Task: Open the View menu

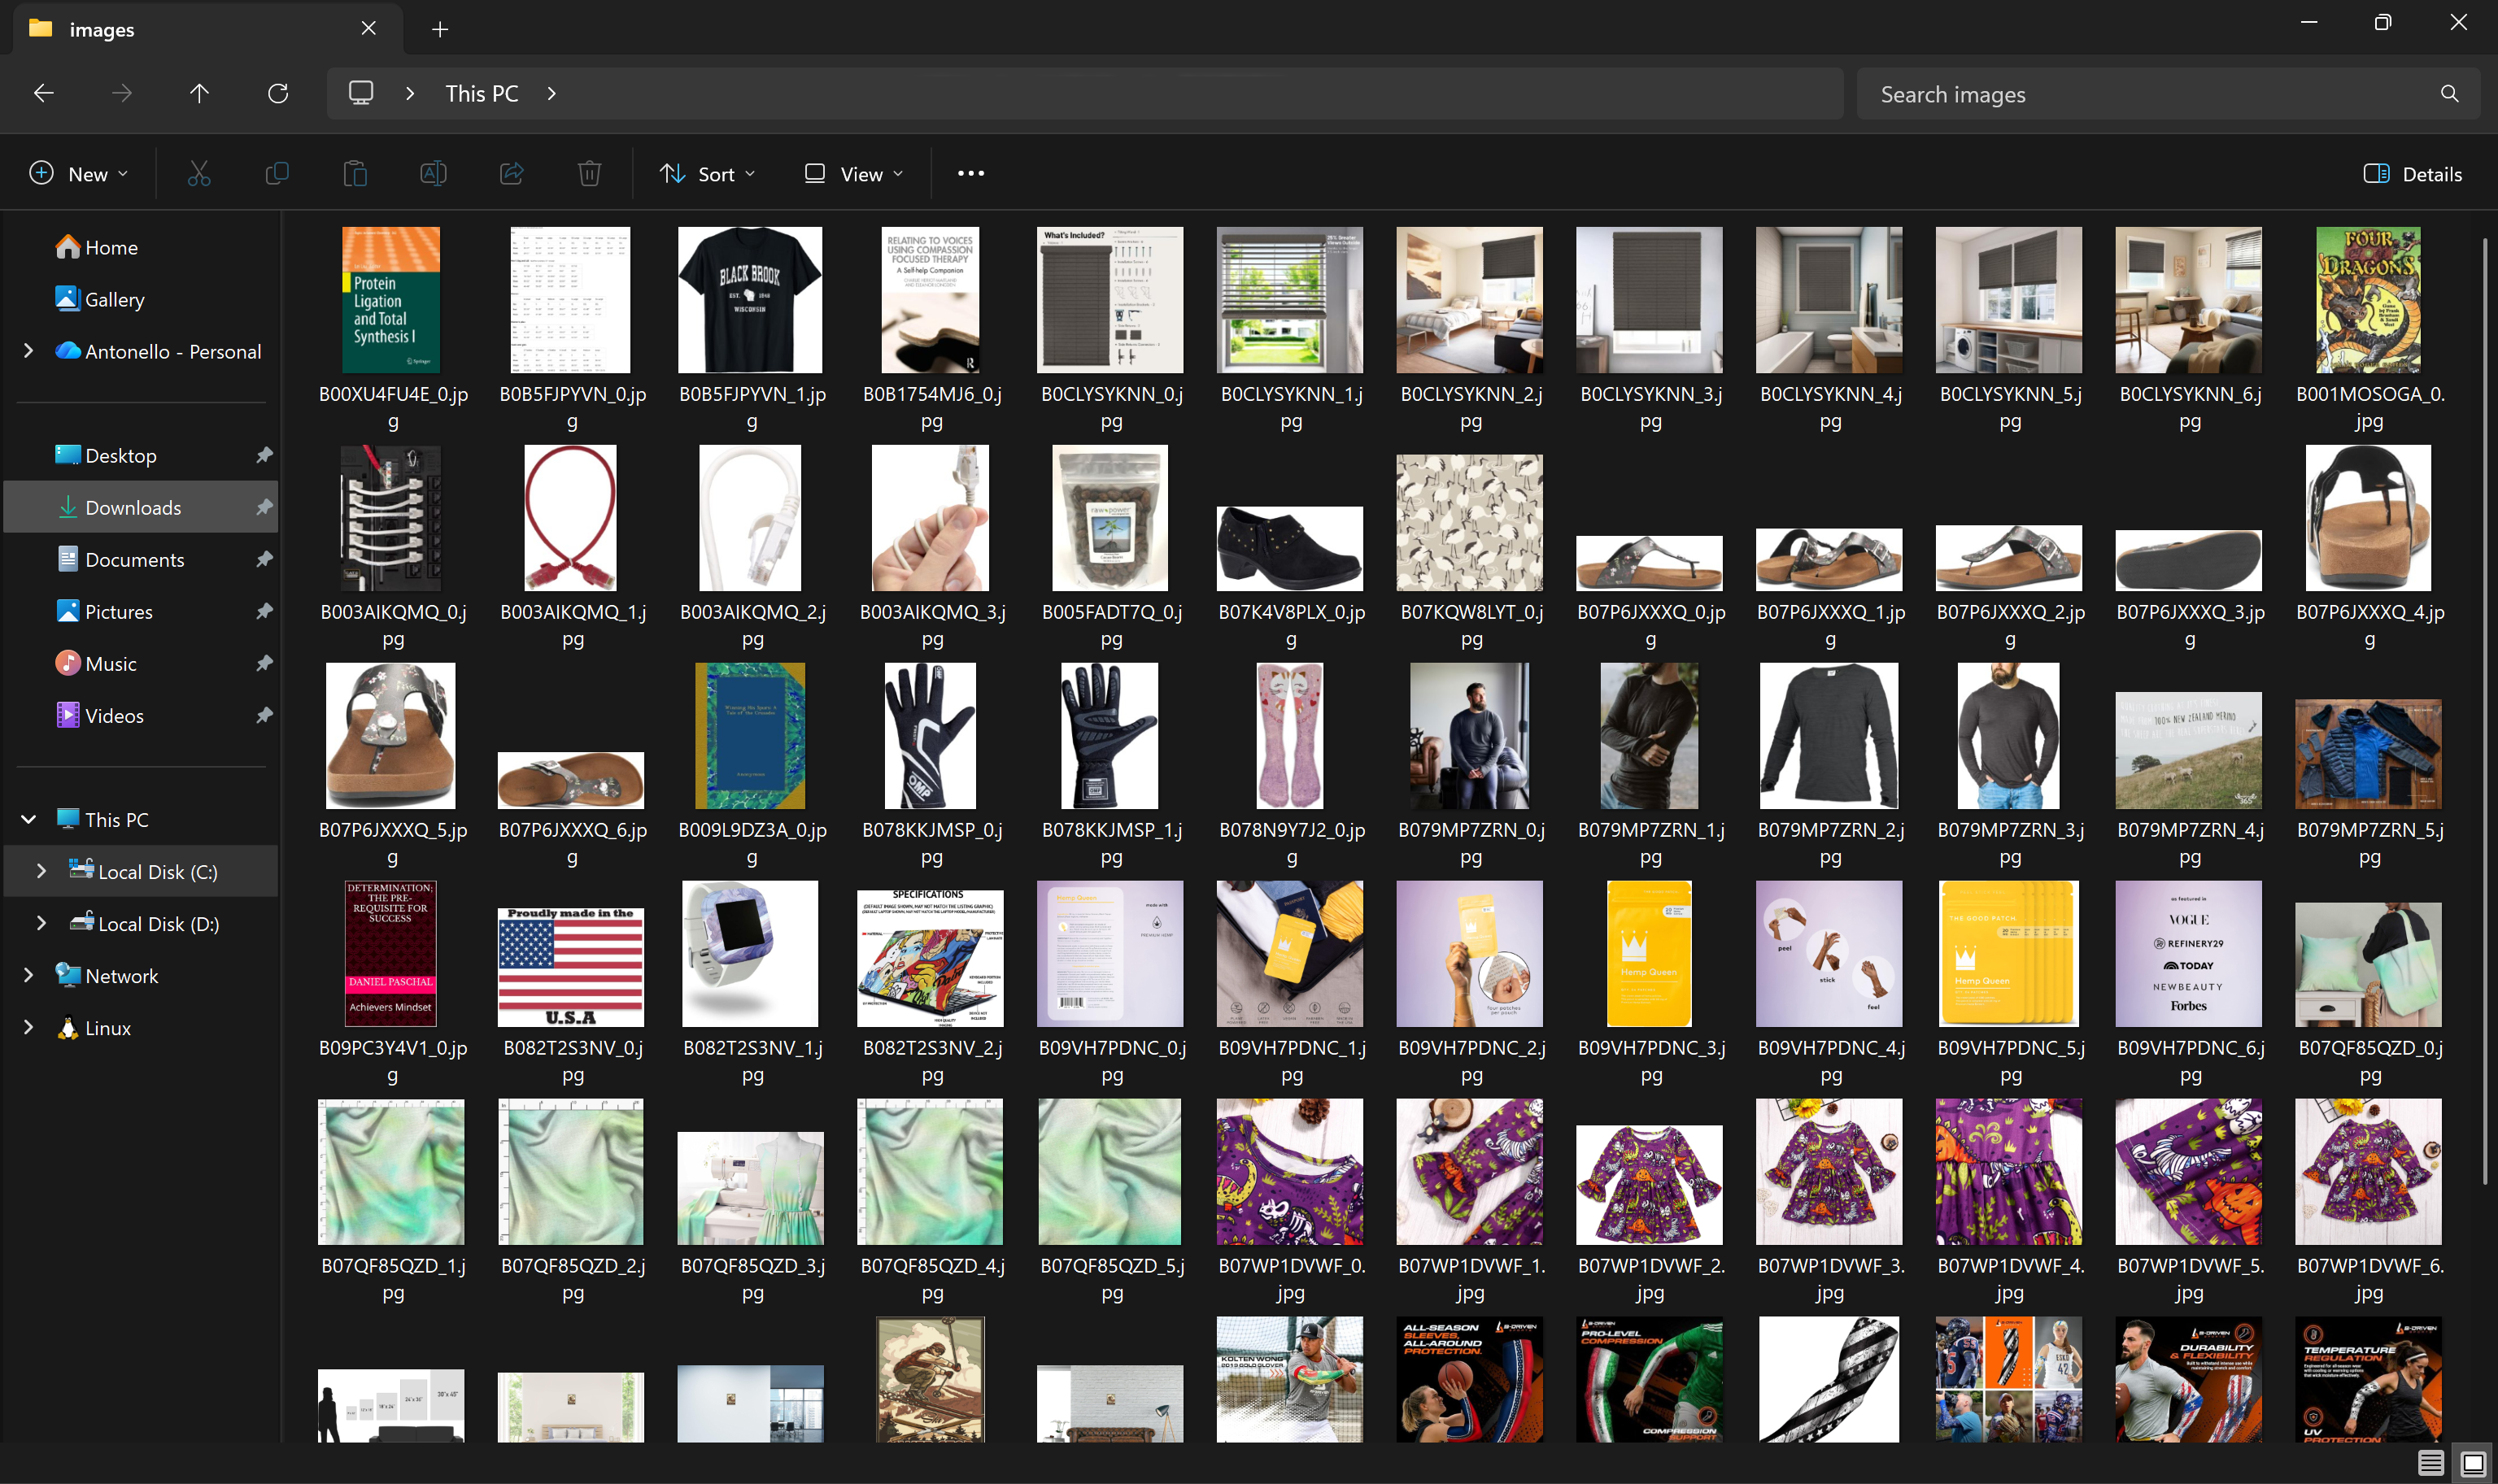Action: click(x=852, y=173)
